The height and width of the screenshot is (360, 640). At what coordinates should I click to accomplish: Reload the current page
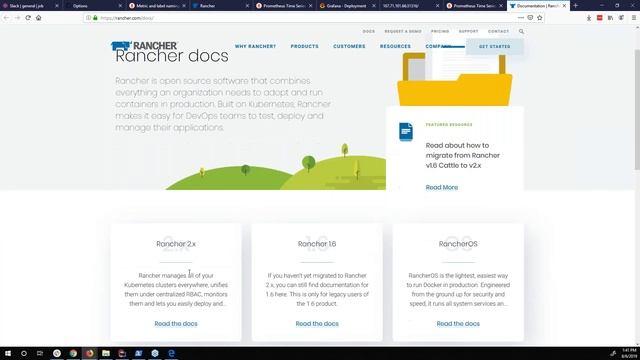click(28, 18)
